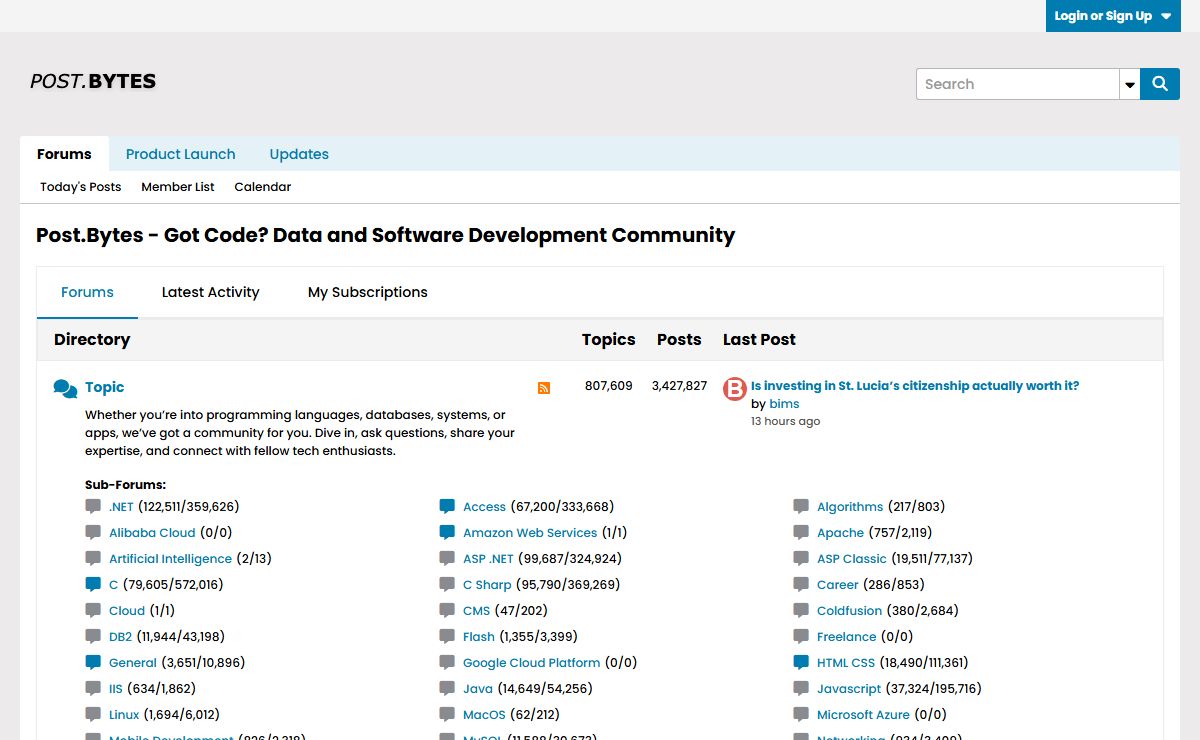This screenshot has height=740, width=1200.
Task: Click the Javascript sub-forum status icon
Action: click(x=801, y=689)
